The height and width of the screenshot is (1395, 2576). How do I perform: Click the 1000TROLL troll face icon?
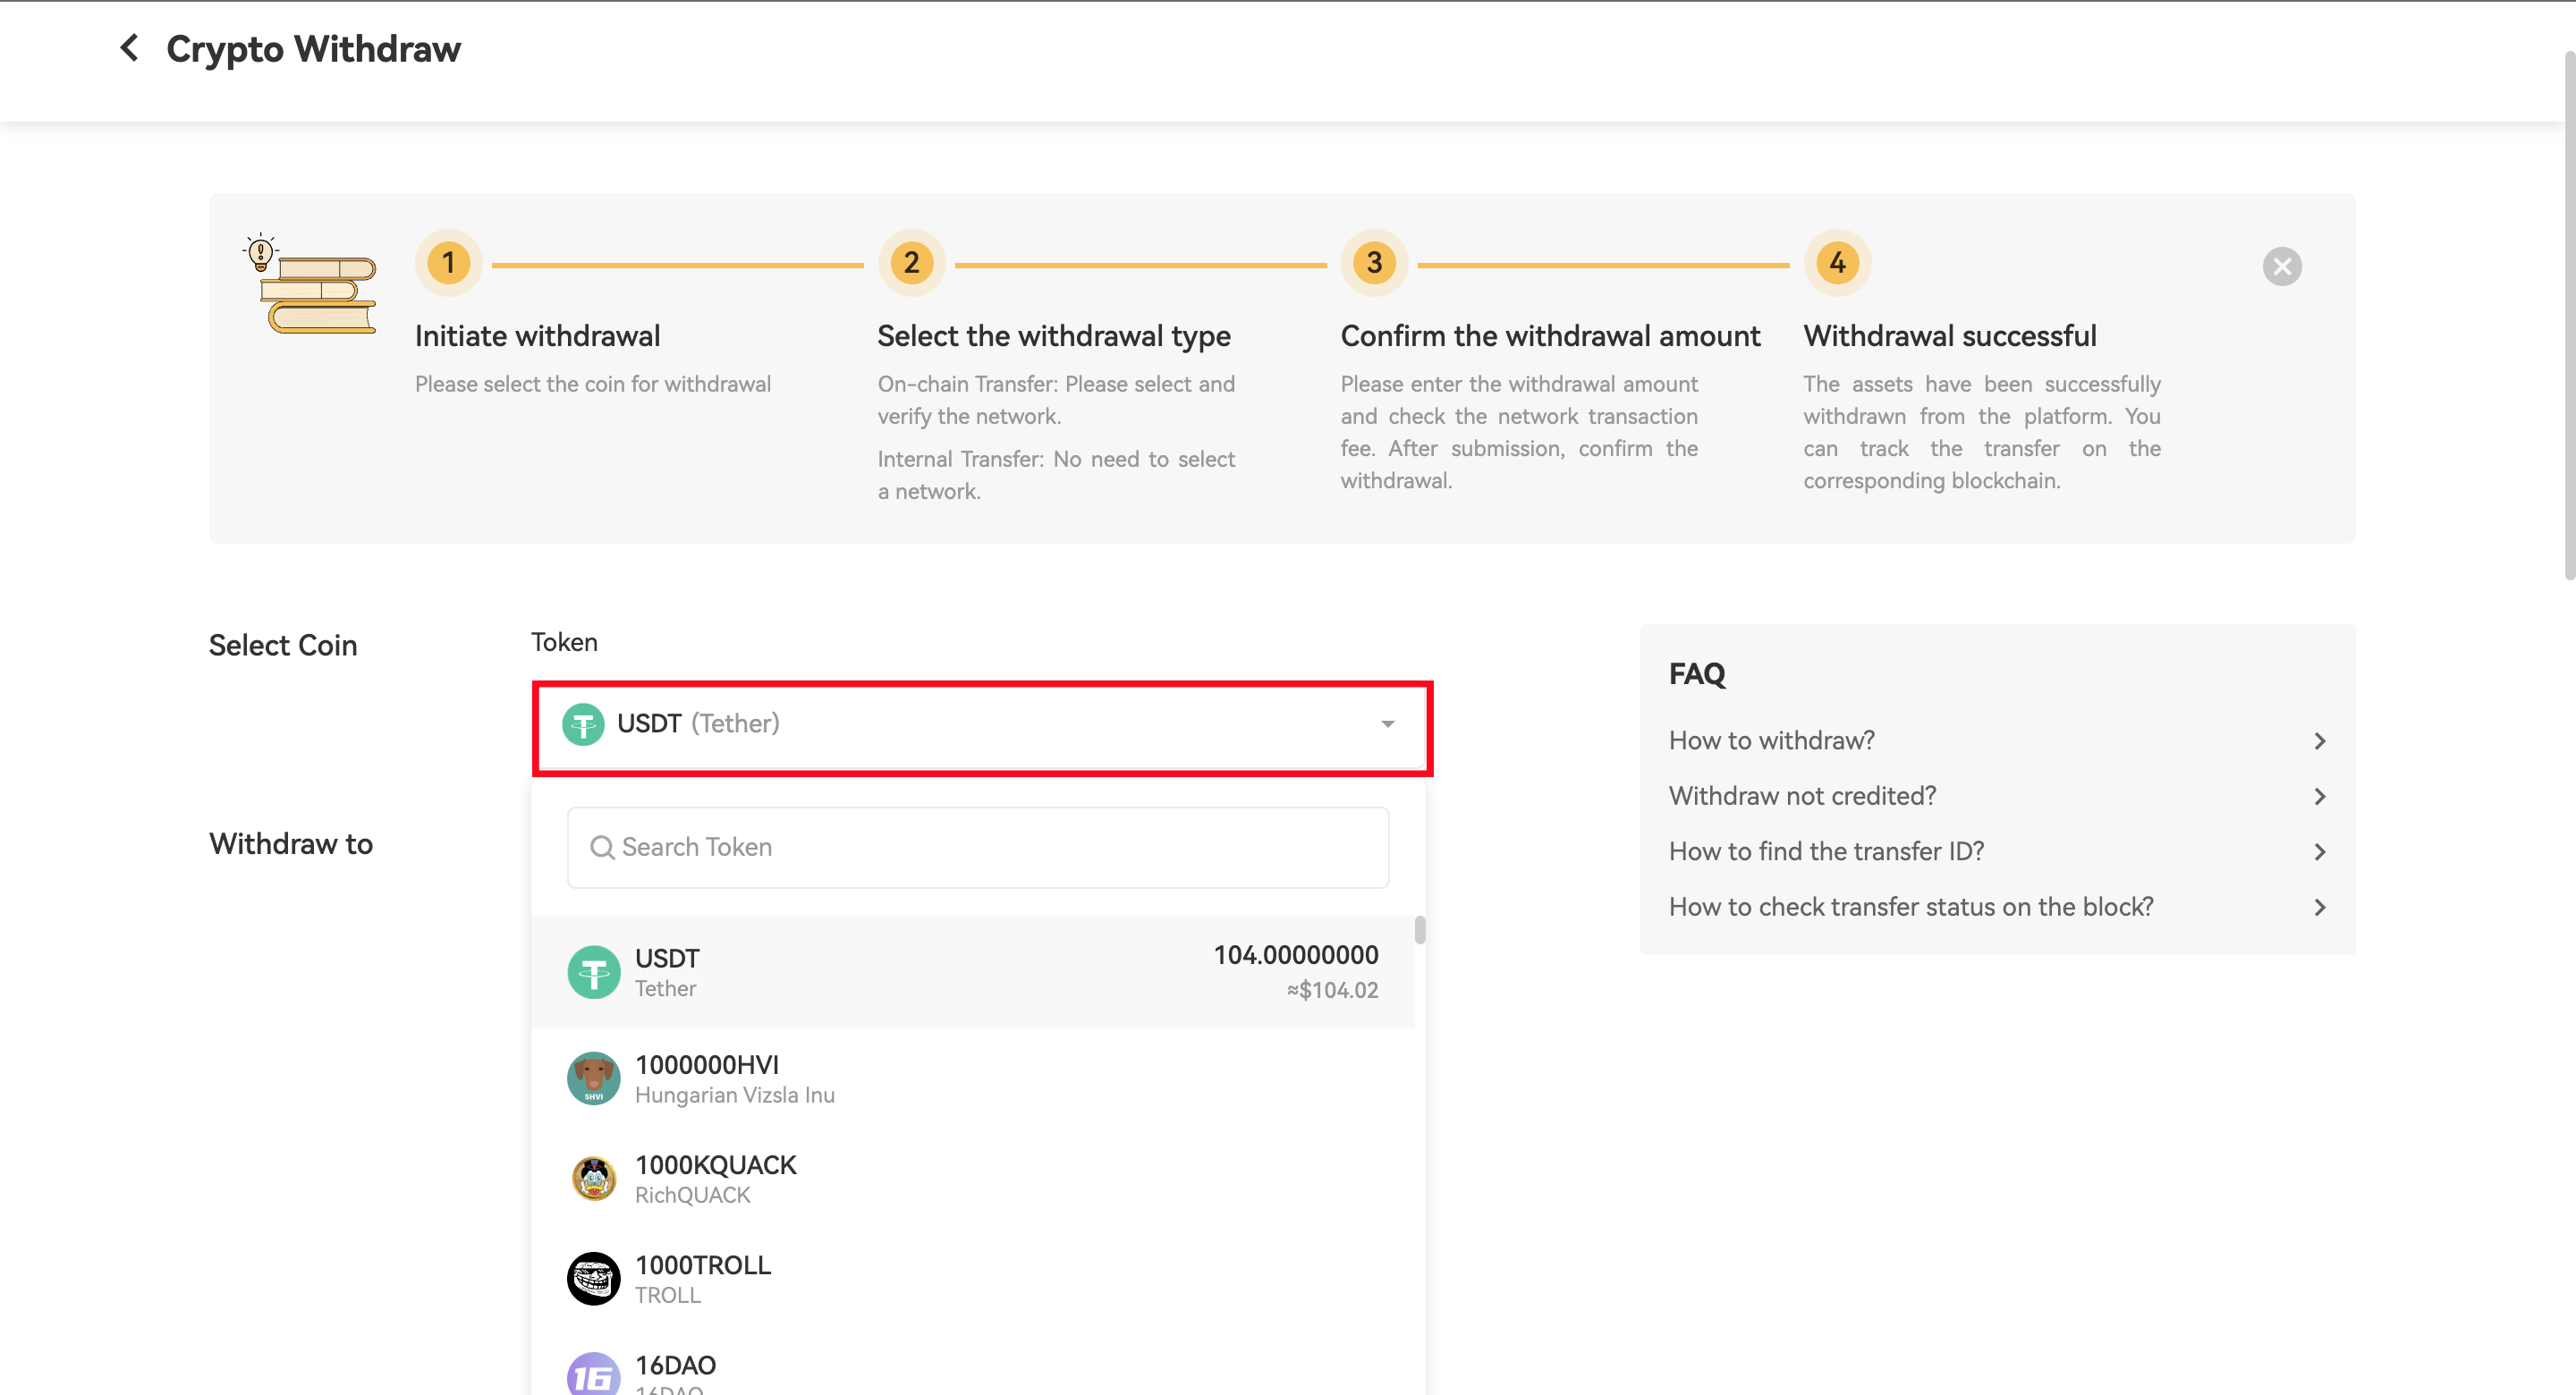(x=594, y=1278)
